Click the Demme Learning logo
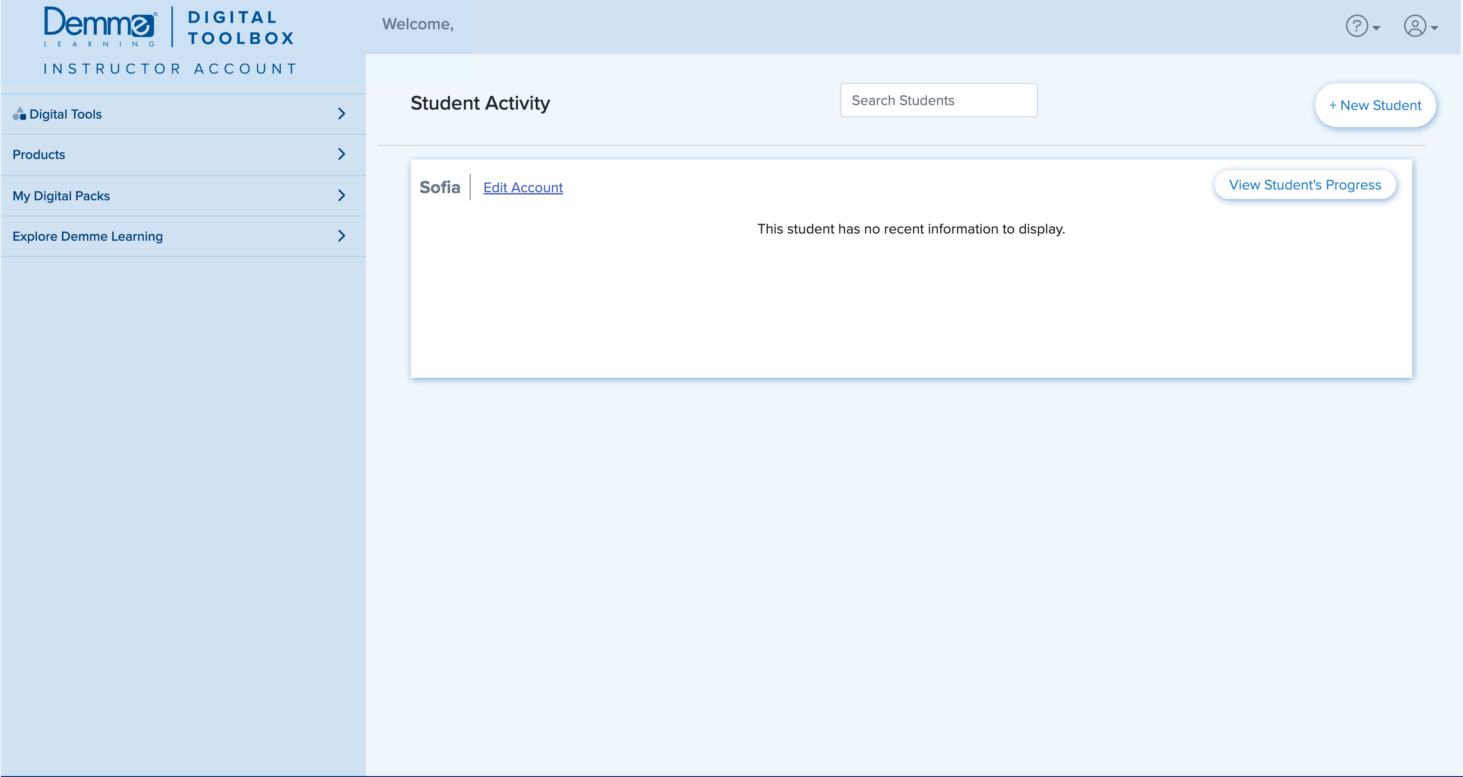This screenshot has width=1463, height=777. (98, 25)
